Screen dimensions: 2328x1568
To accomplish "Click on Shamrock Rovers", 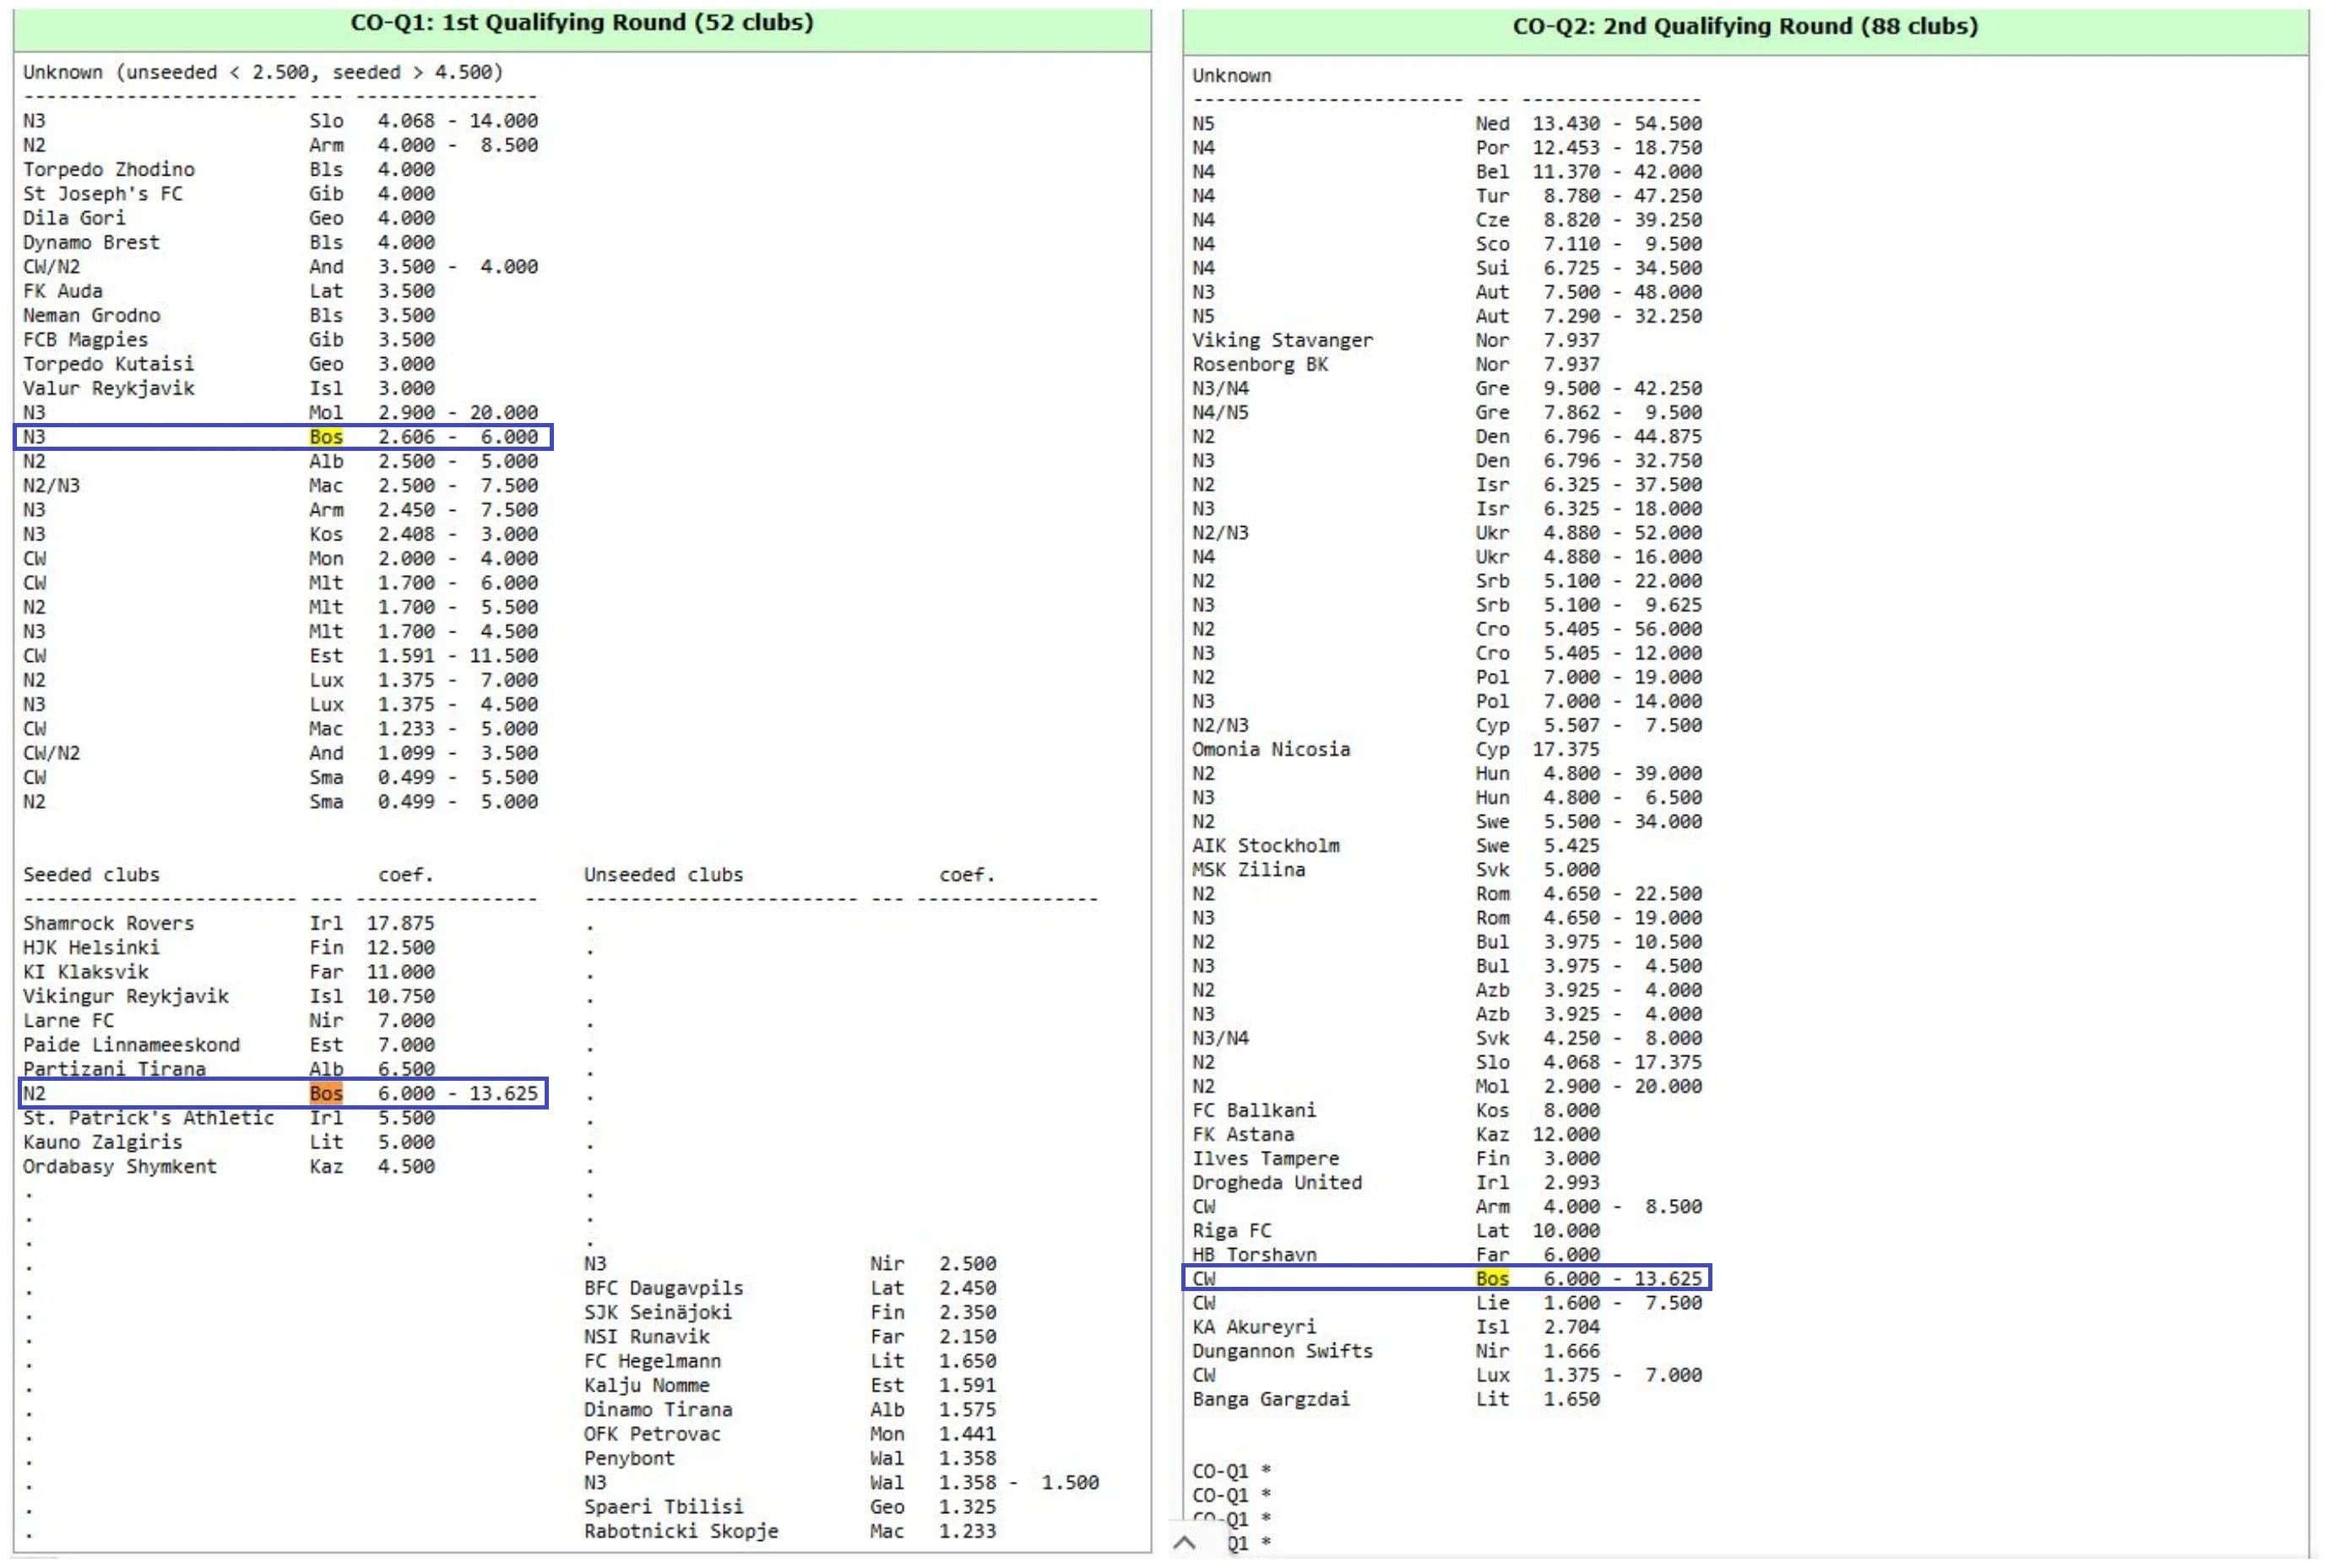I will tap(108, 923).
